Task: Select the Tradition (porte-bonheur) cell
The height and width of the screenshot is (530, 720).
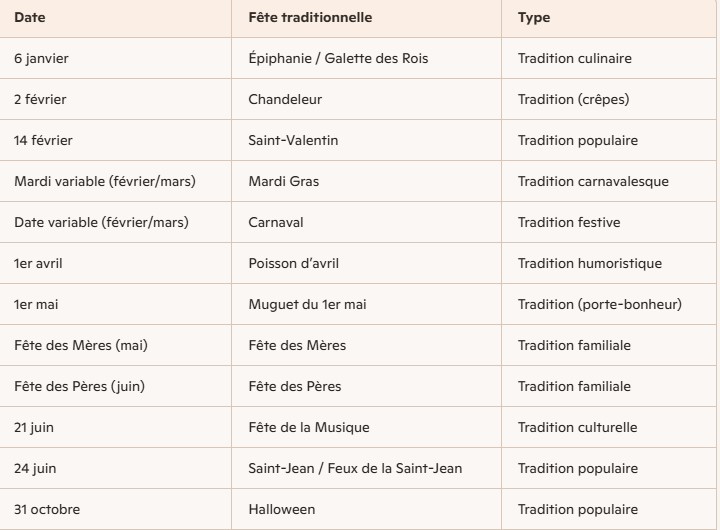Action: click(599, 305)
